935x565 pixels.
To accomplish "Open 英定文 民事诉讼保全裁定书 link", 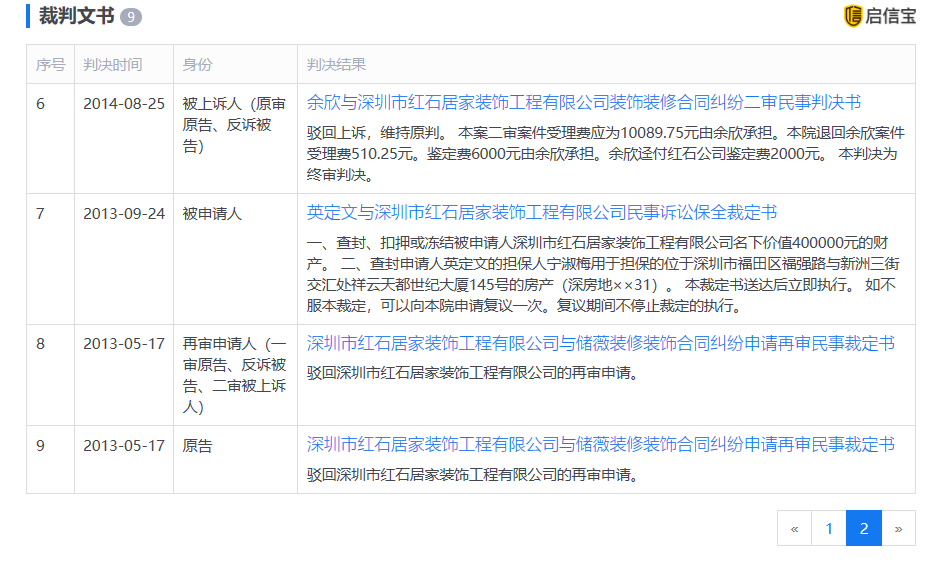I will pos(541,213).
